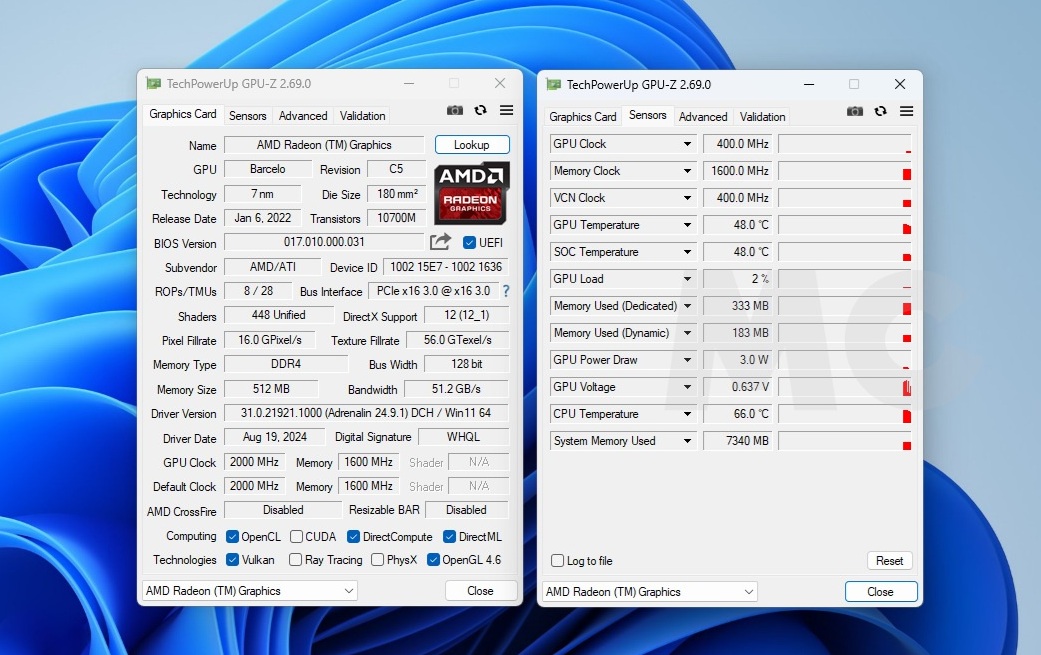
Task: Open the Validation tab in Sensors window
Action: coord(763,117)
